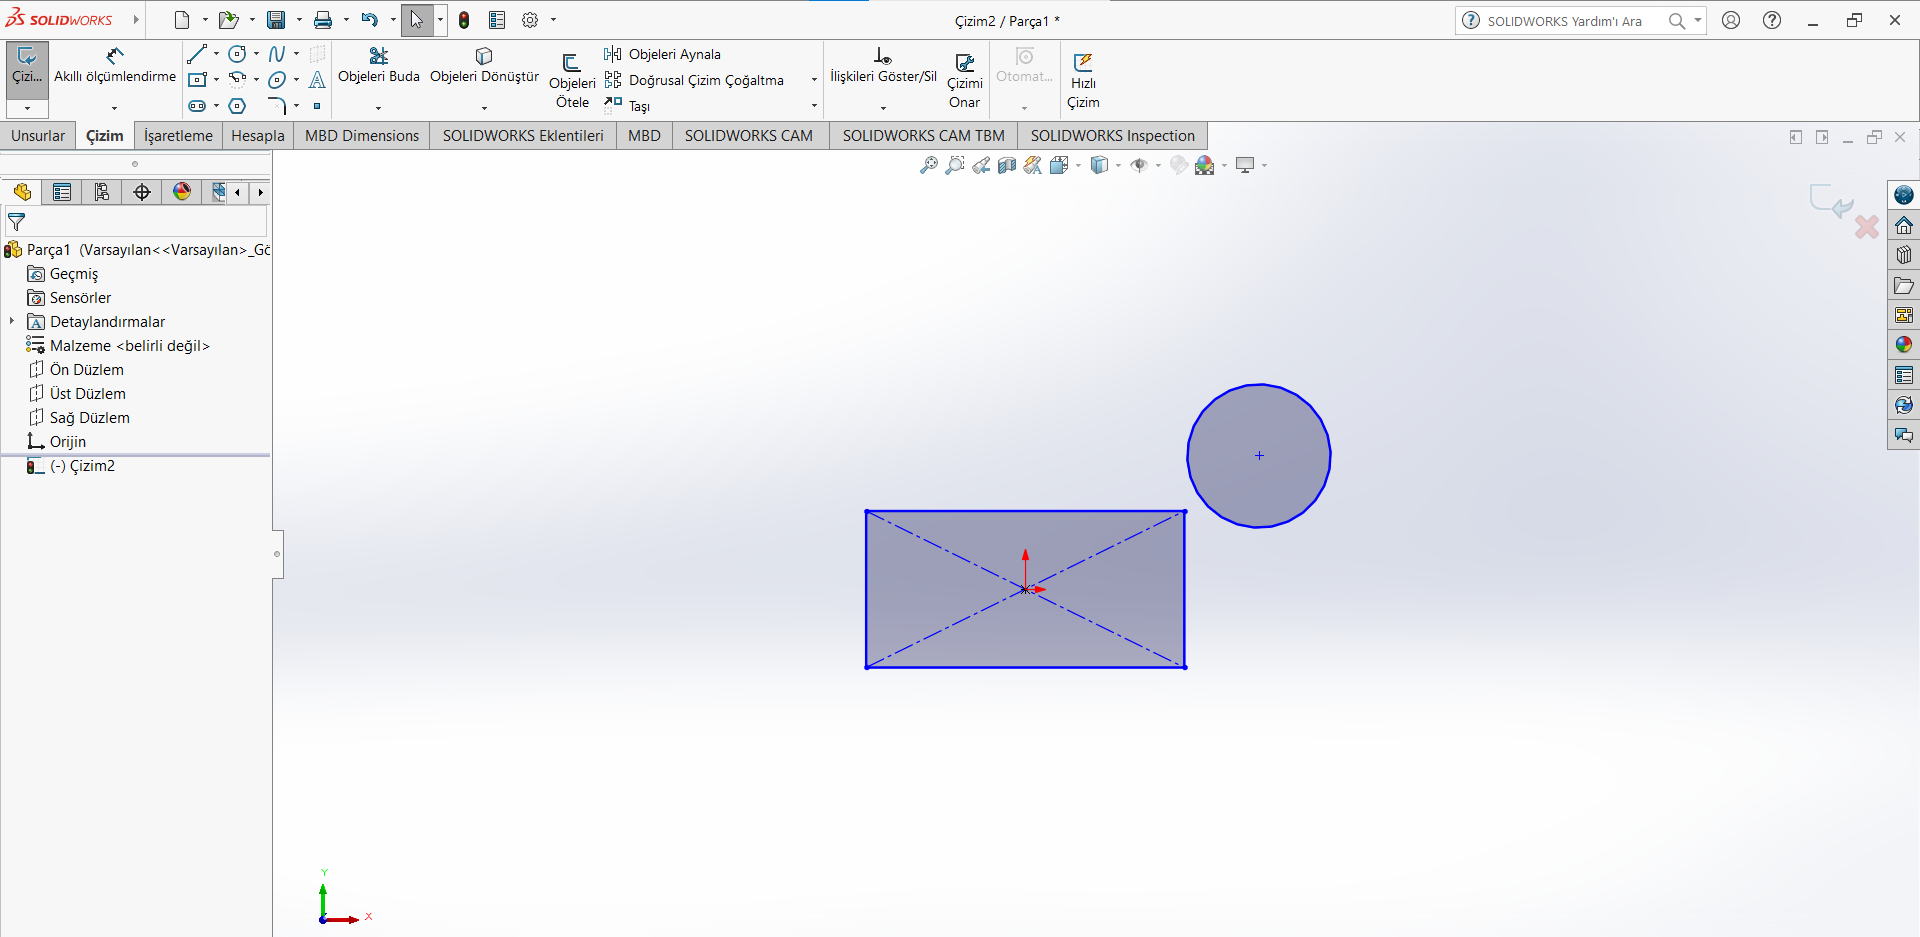
Task: Open DisplayManager color ball tab
Action: point(182,192)
